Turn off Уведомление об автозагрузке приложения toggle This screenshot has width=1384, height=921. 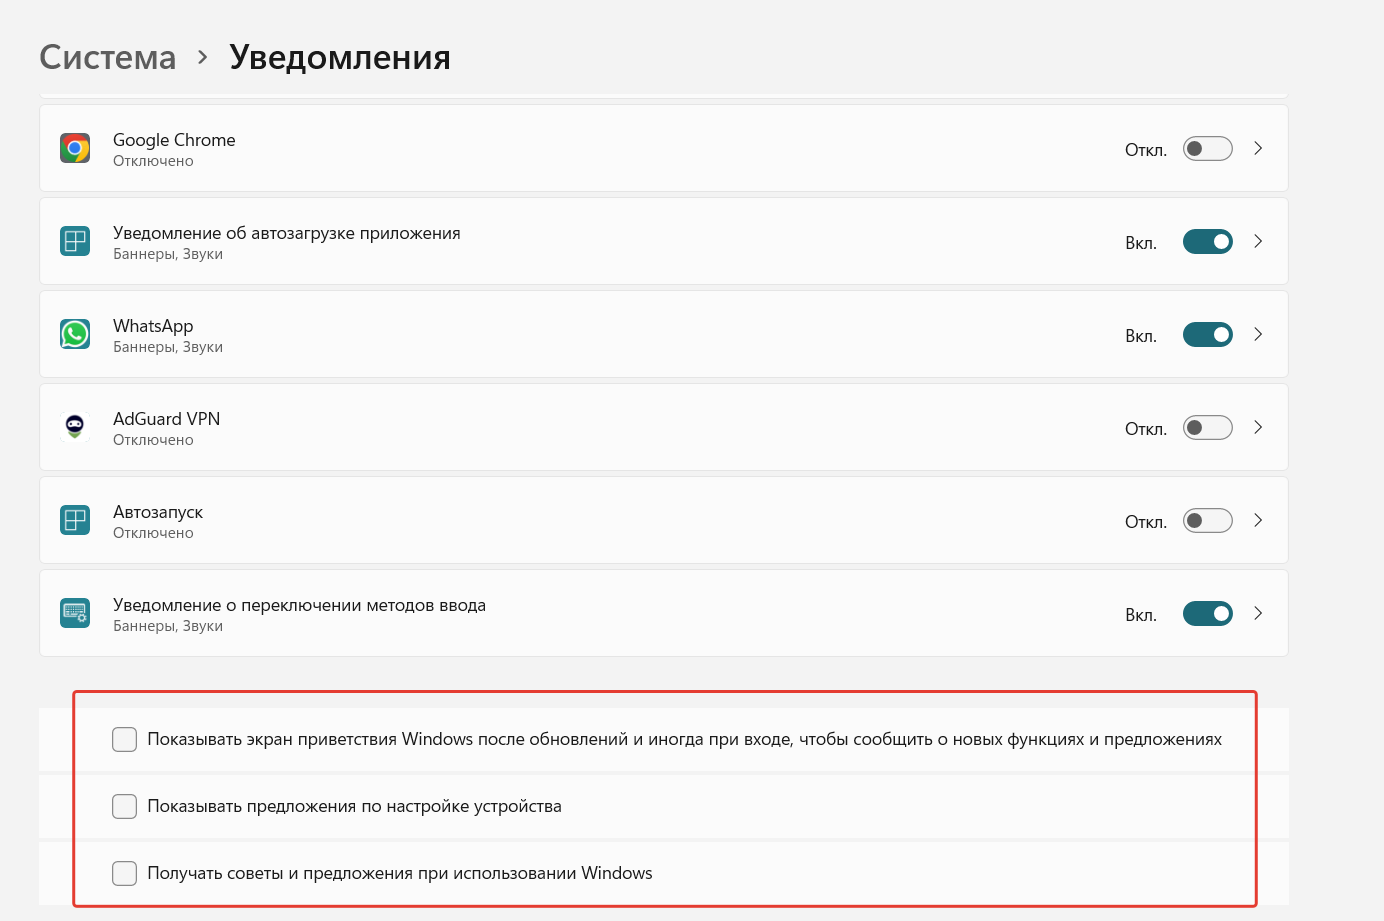point(1208,242)
